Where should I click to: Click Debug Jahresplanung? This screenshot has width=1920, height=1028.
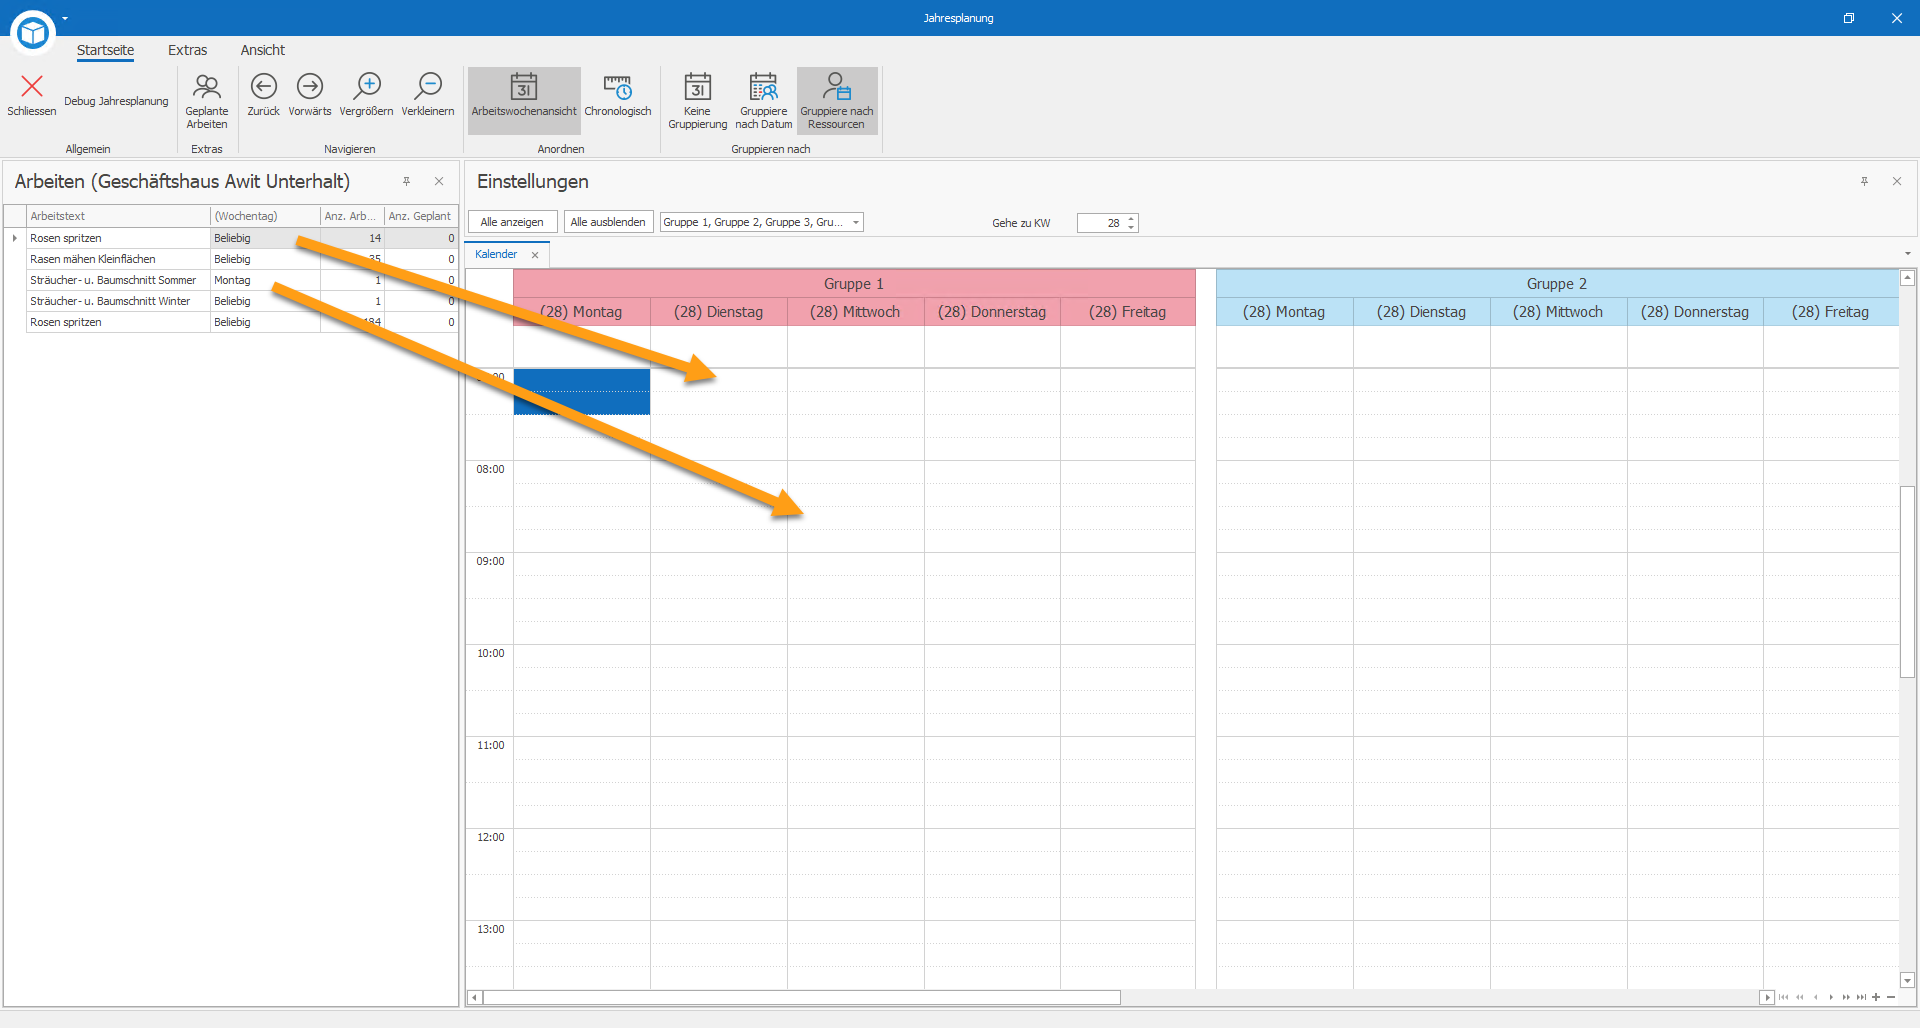click(x=116, y=102)
